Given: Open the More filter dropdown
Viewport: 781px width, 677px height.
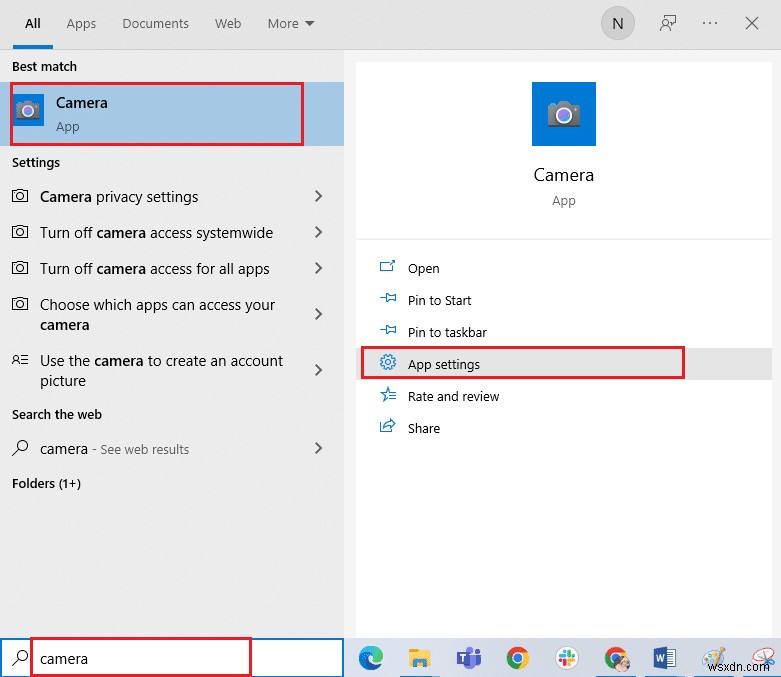Looking at the screenshot, I should (x=291, y=23).
